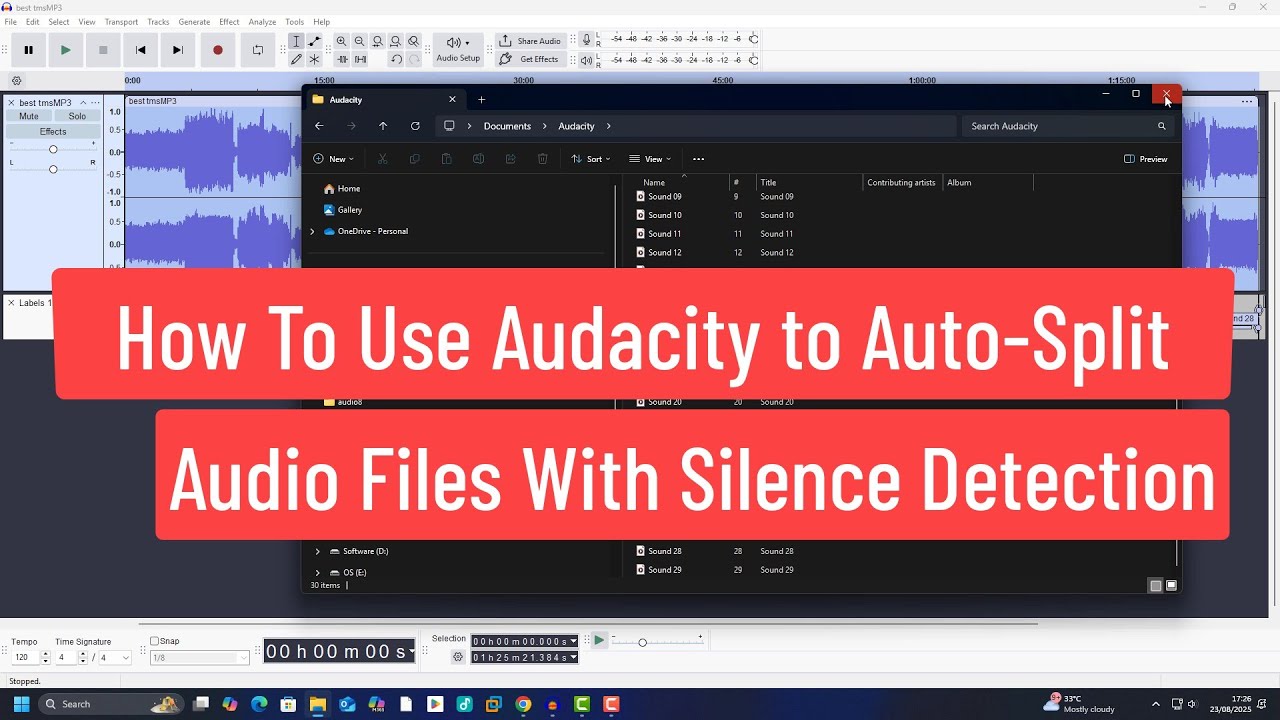Collapse the best tmsMP3 track
The width and height of the screenshot is (1280, 720).
coord(83,102)
